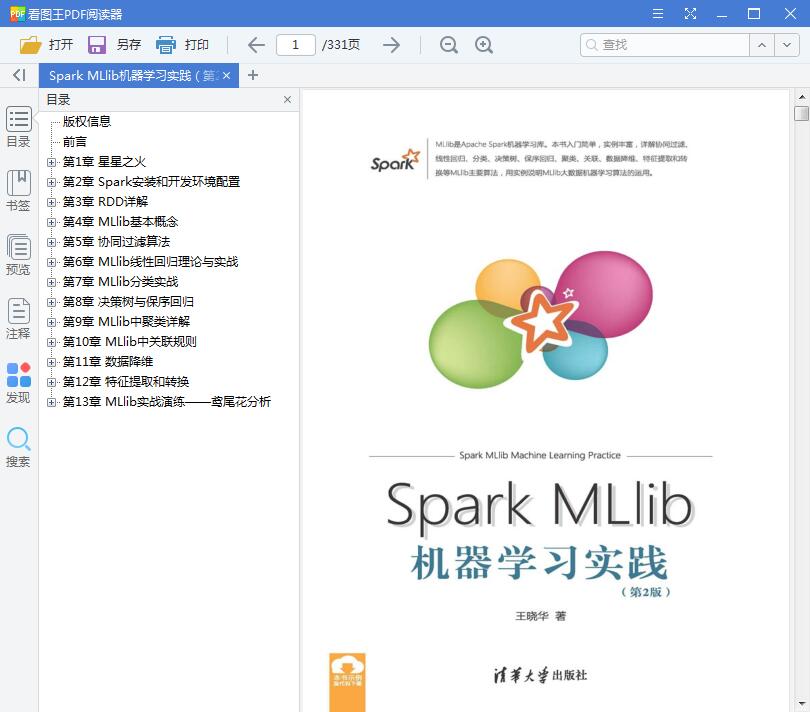
Task: Find next match with down chevron
Action: 786,45
